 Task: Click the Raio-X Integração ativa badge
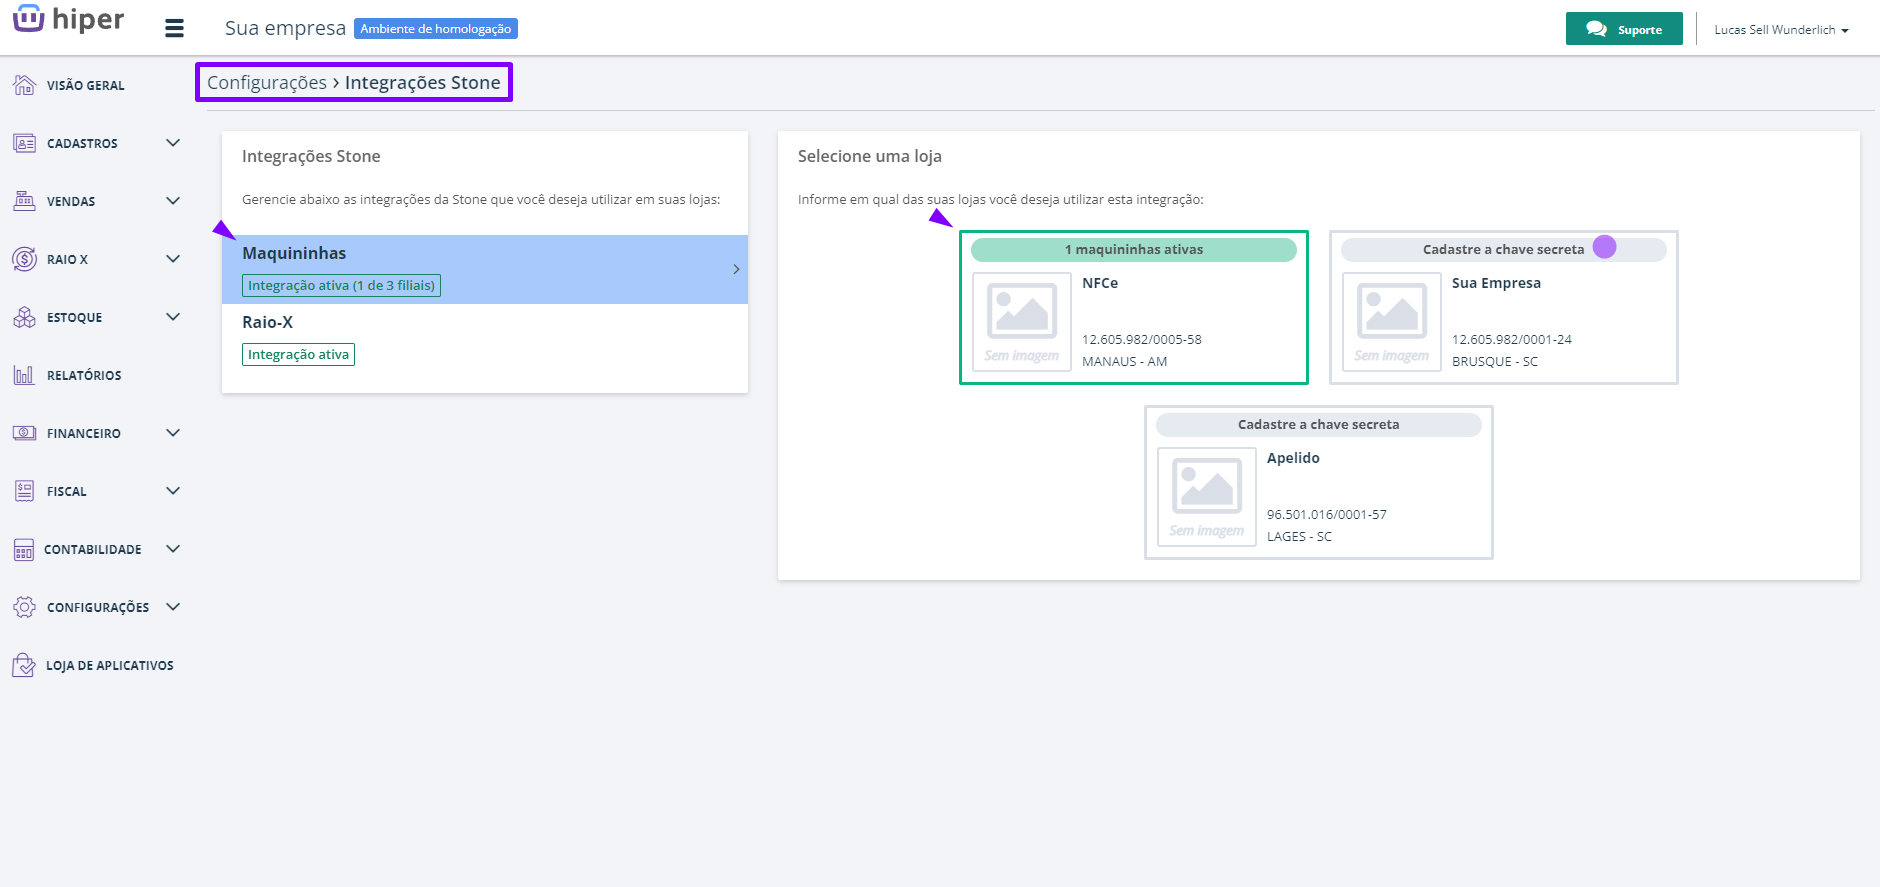click(298, 354)
